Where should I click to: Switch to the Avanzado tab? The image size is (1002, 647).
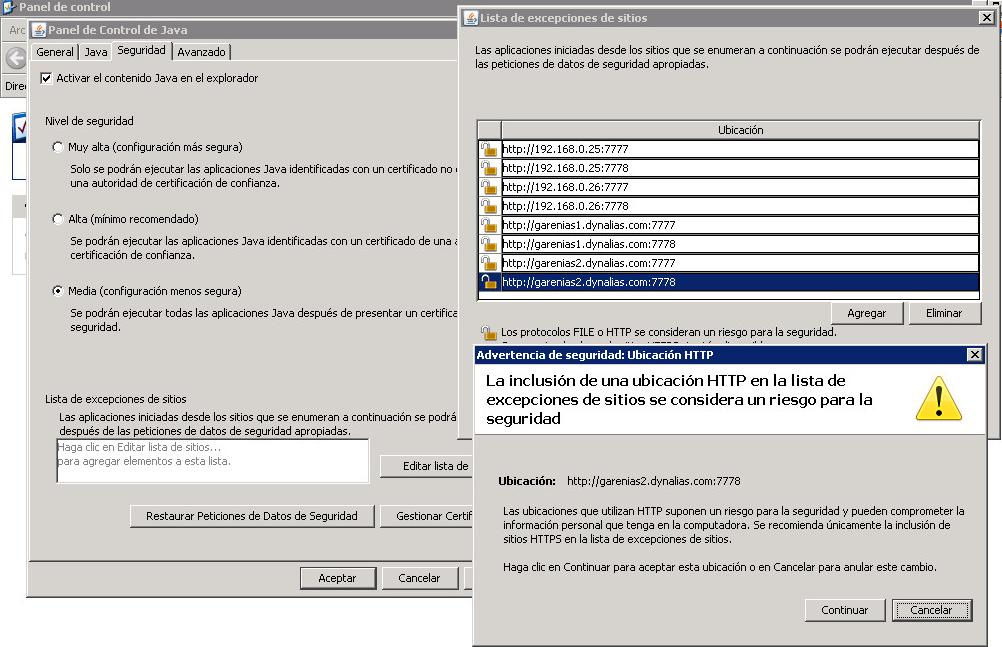(201, 52)
